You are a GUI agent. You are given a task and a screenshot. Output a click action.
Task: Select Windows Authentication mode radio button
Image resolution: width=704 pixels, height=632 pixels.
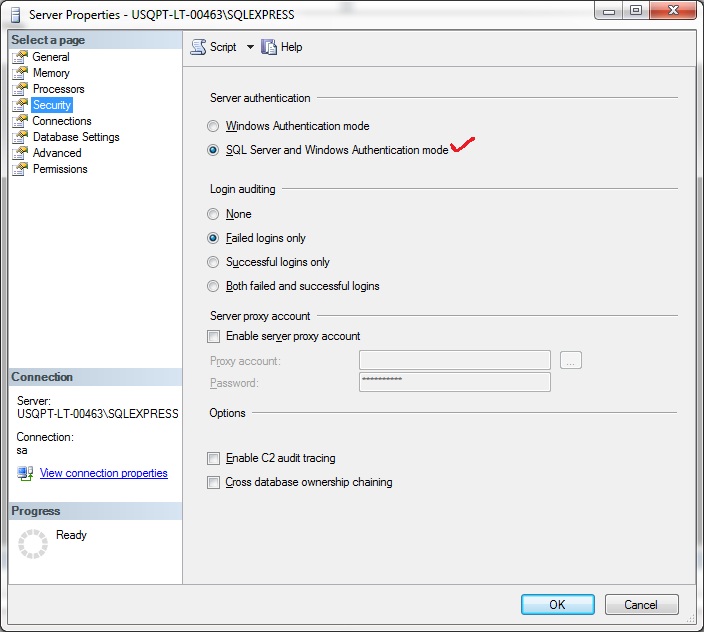coord(213,126)
